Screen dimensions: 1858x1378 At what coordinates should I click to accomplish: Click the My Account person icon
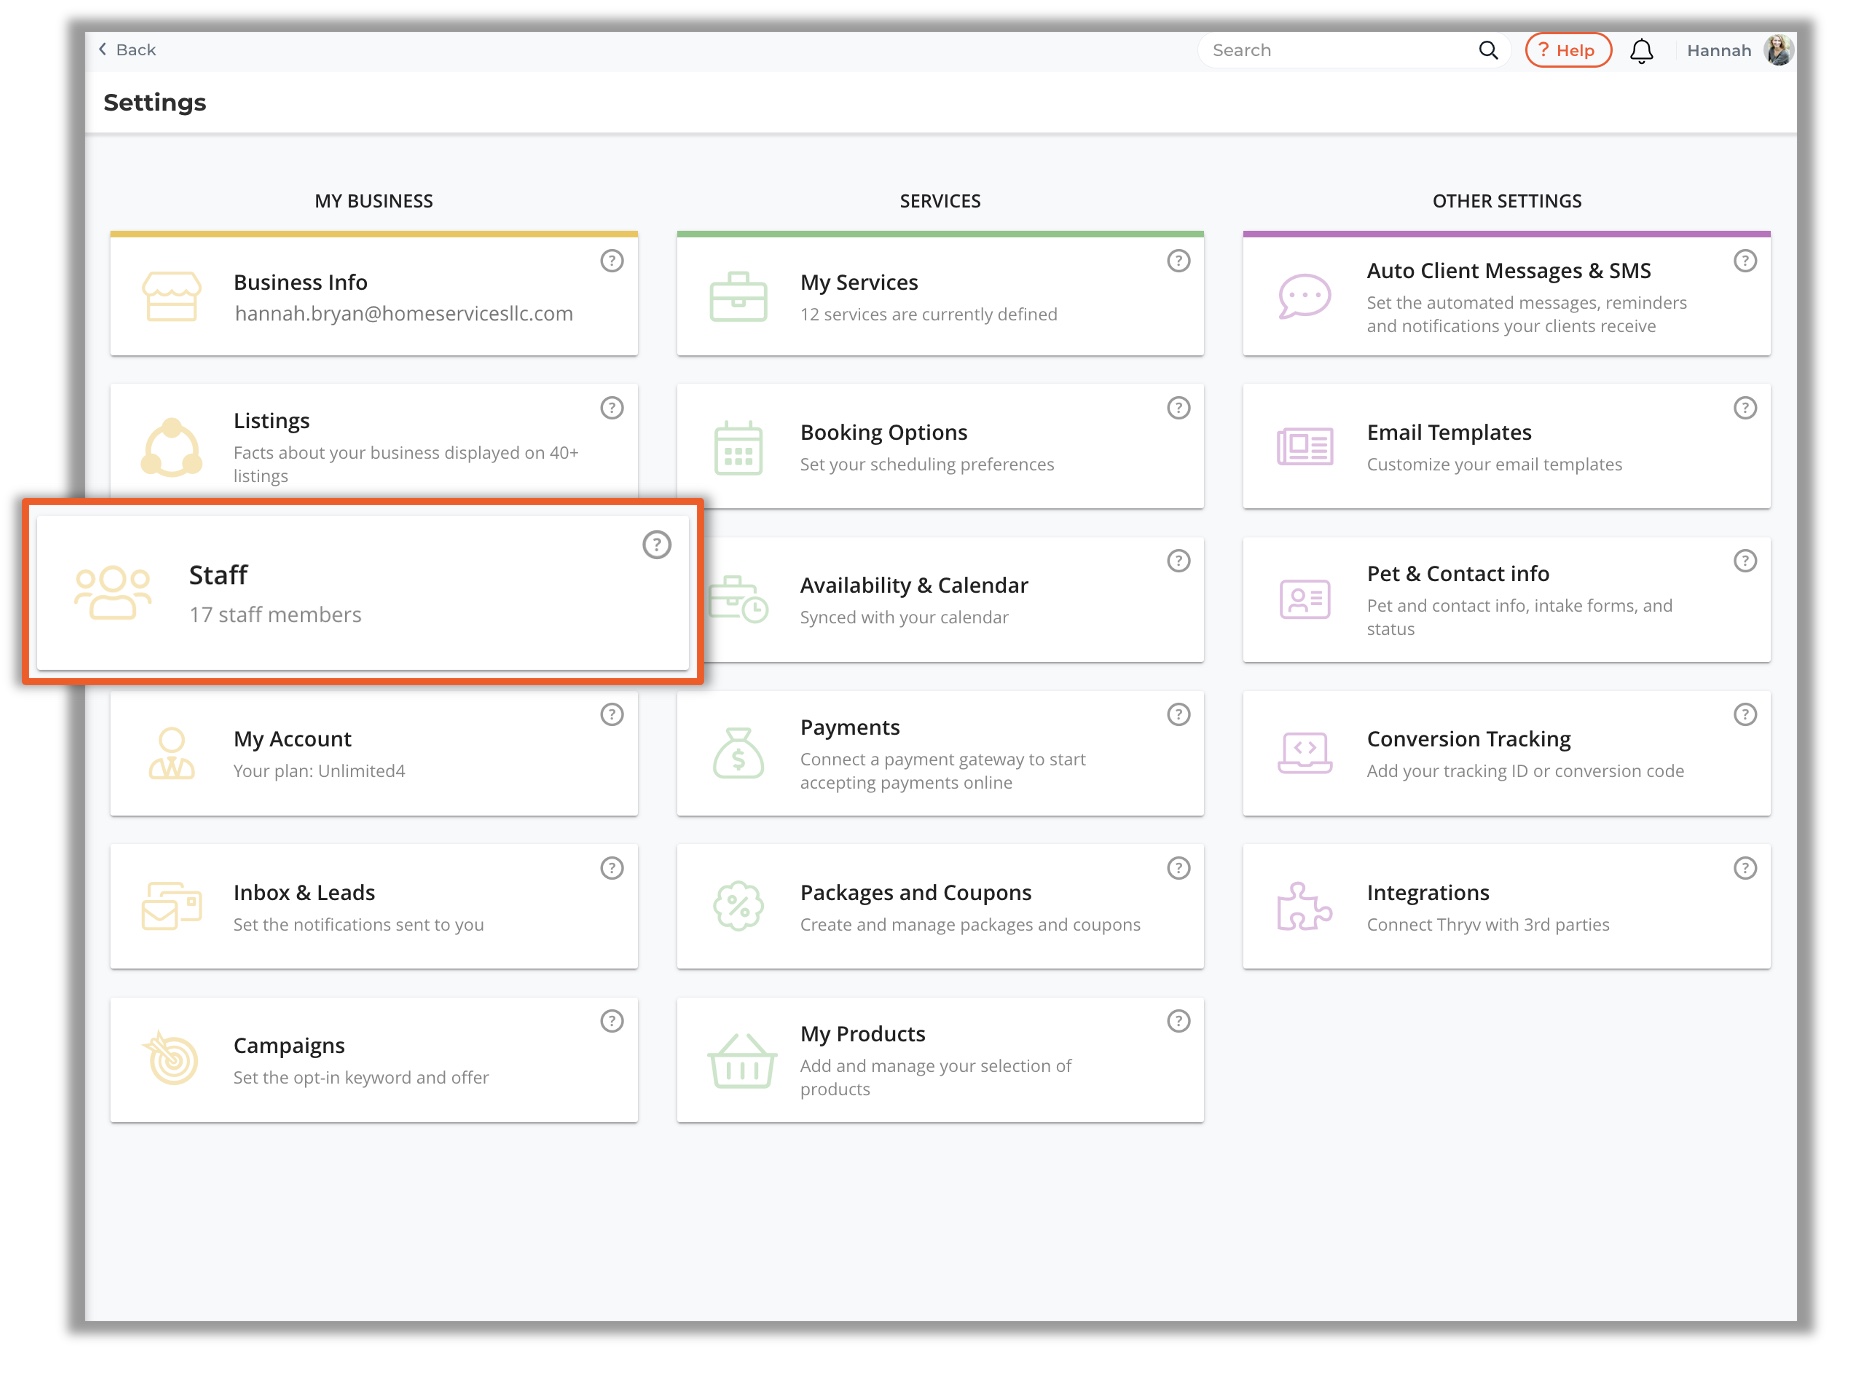pos(171,753)
